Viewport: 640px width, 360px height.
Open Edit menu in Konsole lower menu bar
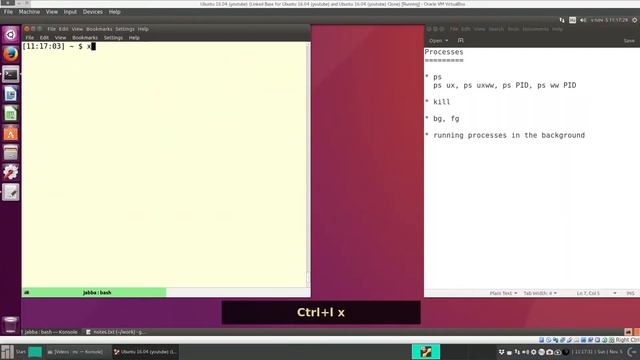tap(44, 38)
